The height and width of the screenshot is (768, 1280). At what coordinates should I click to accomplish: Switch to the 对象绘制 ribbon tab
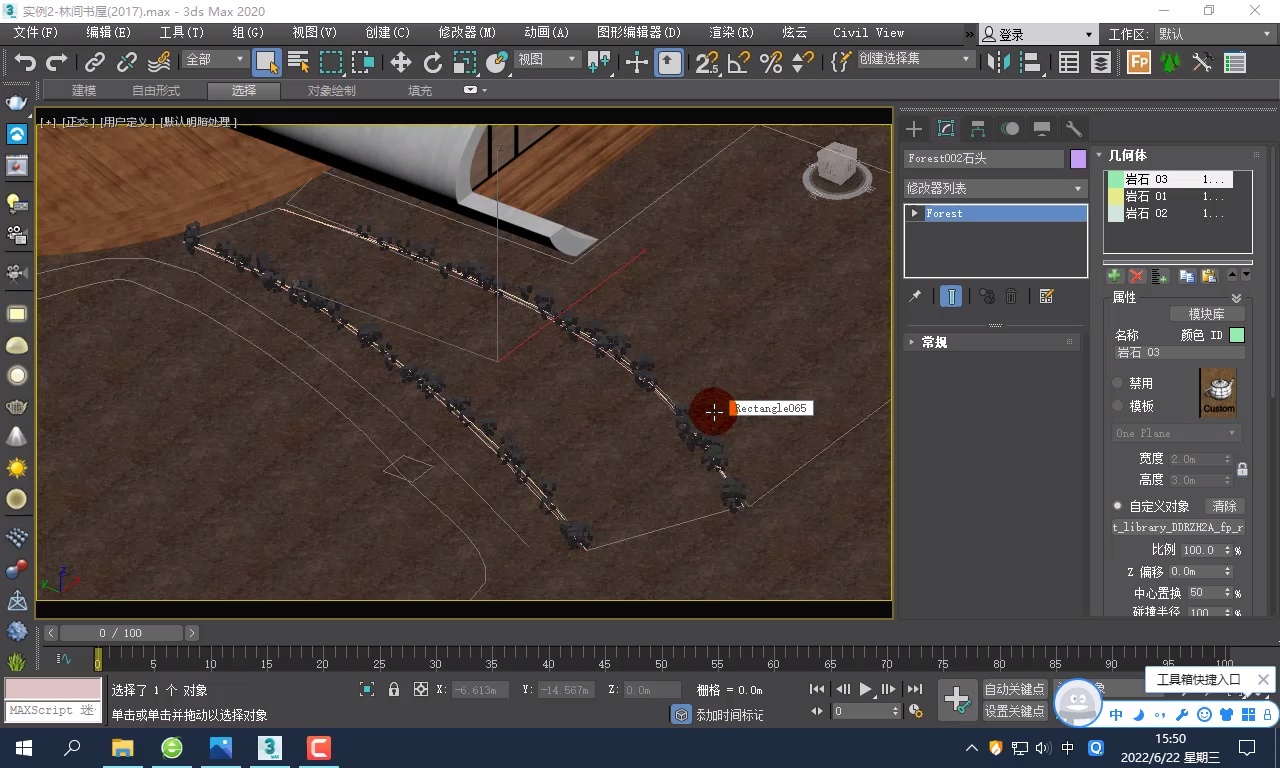click(331, 91)
